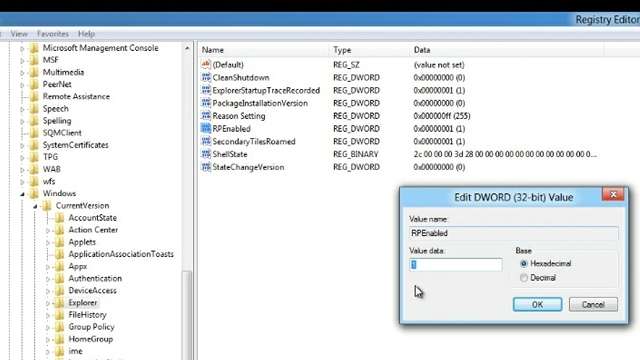Close the Edit DWORD dialog with X
Viewport: 640px width, 360px height.
click(x=613, y=195)
